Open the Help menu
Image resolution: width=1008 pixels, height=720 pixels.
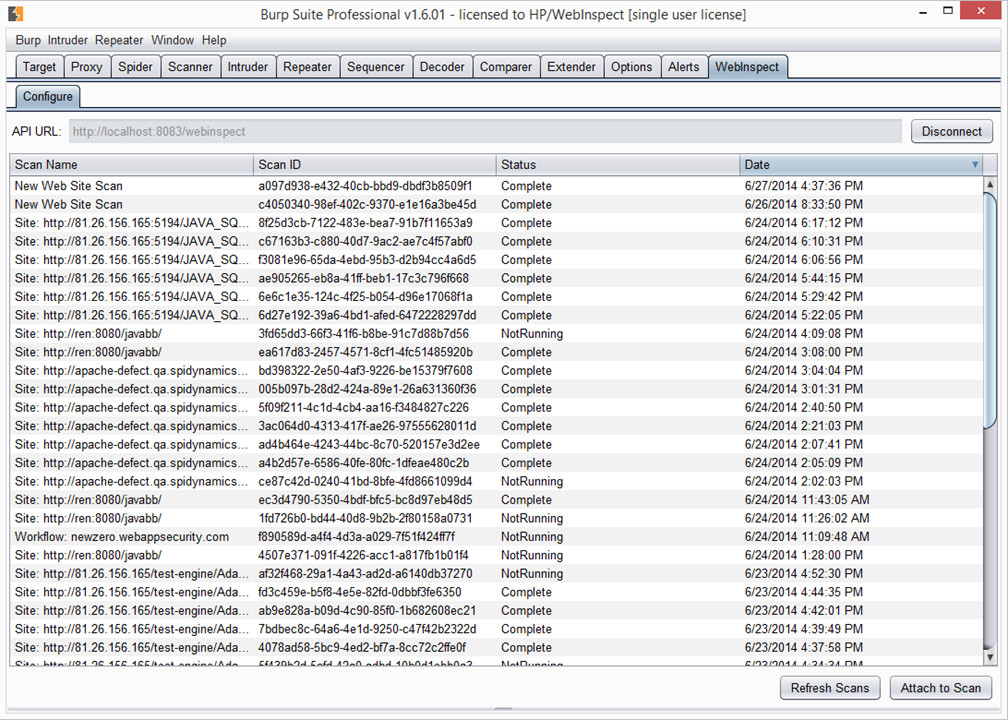(214, 40)
